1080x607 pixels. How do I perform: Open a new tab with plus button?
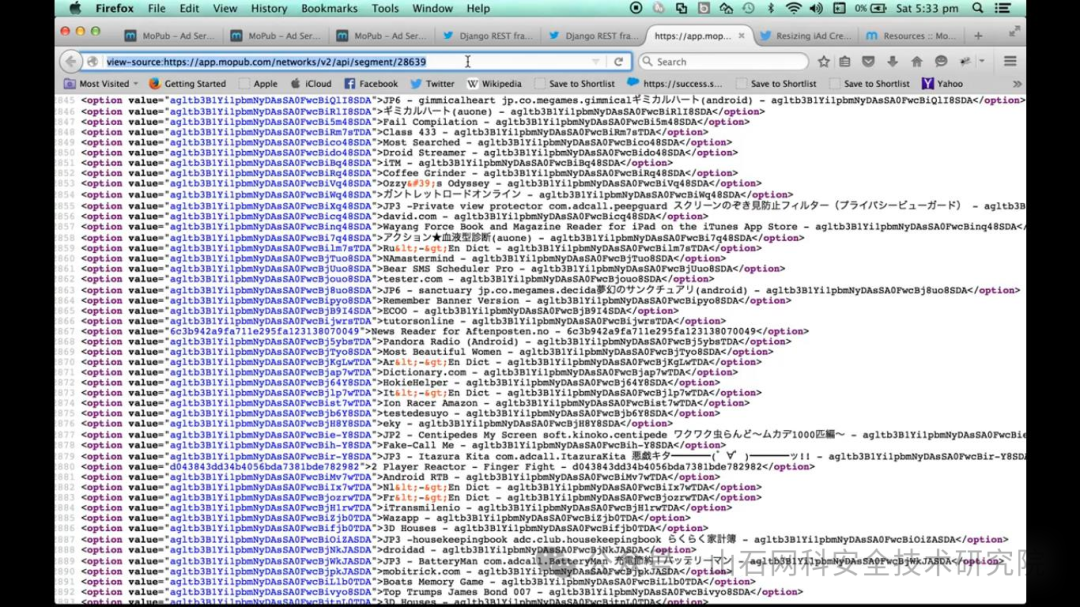pyautogui.click(x=978, y=36)
